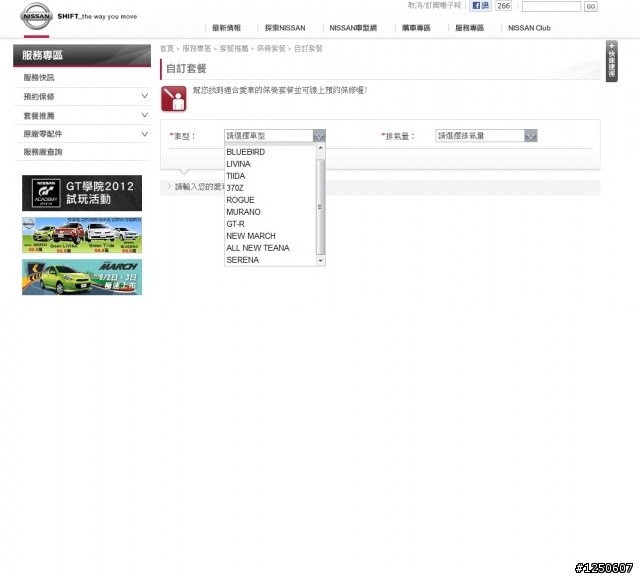Click 套餐推薦 in the breadcrumb
The height and width of the screenshot is (576, 640).
click(234, 49)
